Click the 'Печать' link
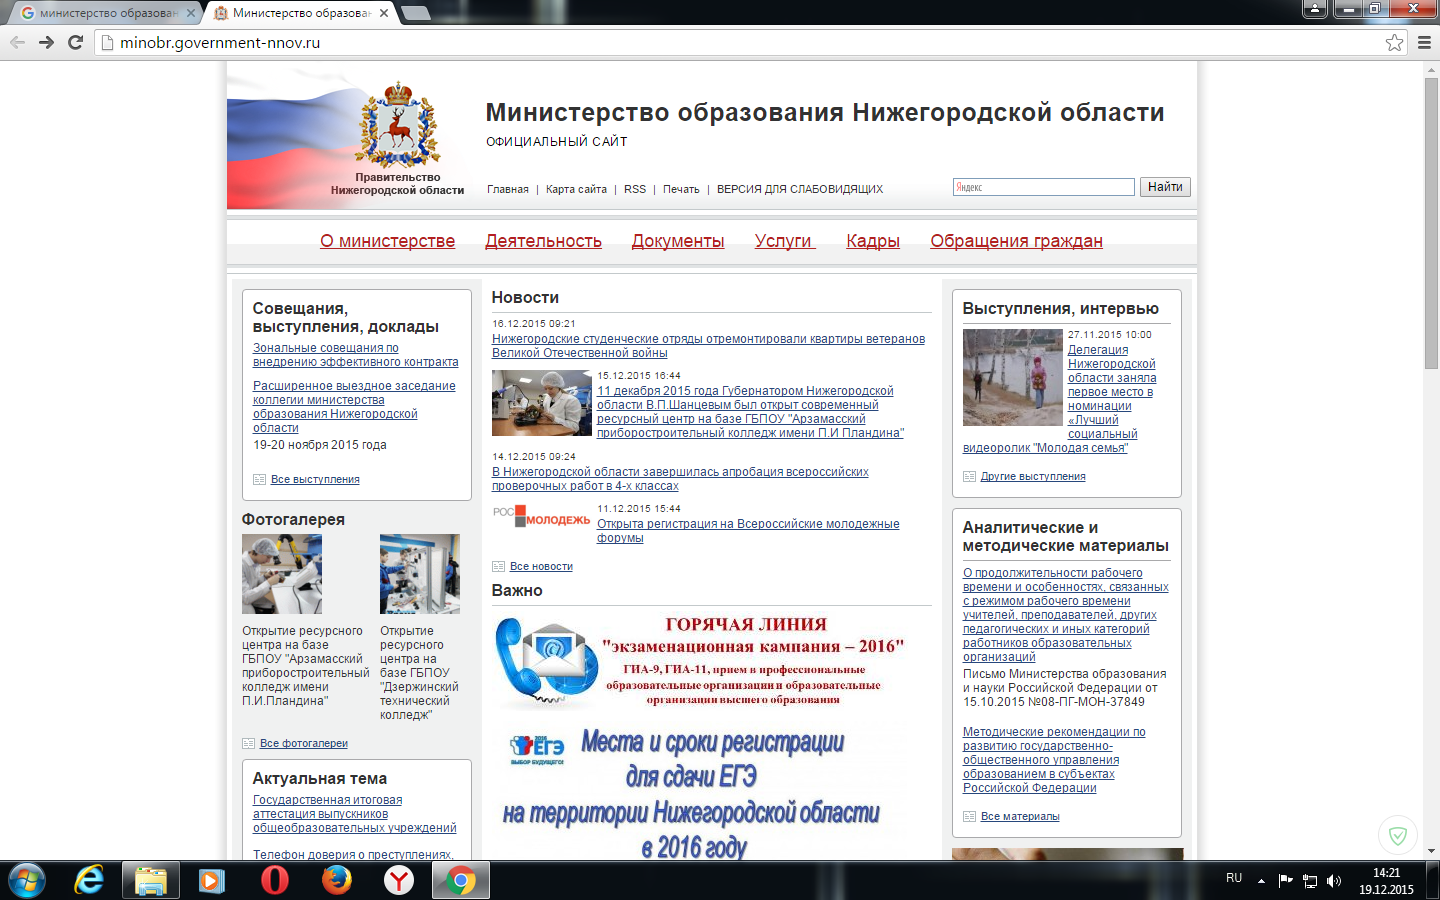This screenshot has height=900, width=1440. [x=681, y=189]
